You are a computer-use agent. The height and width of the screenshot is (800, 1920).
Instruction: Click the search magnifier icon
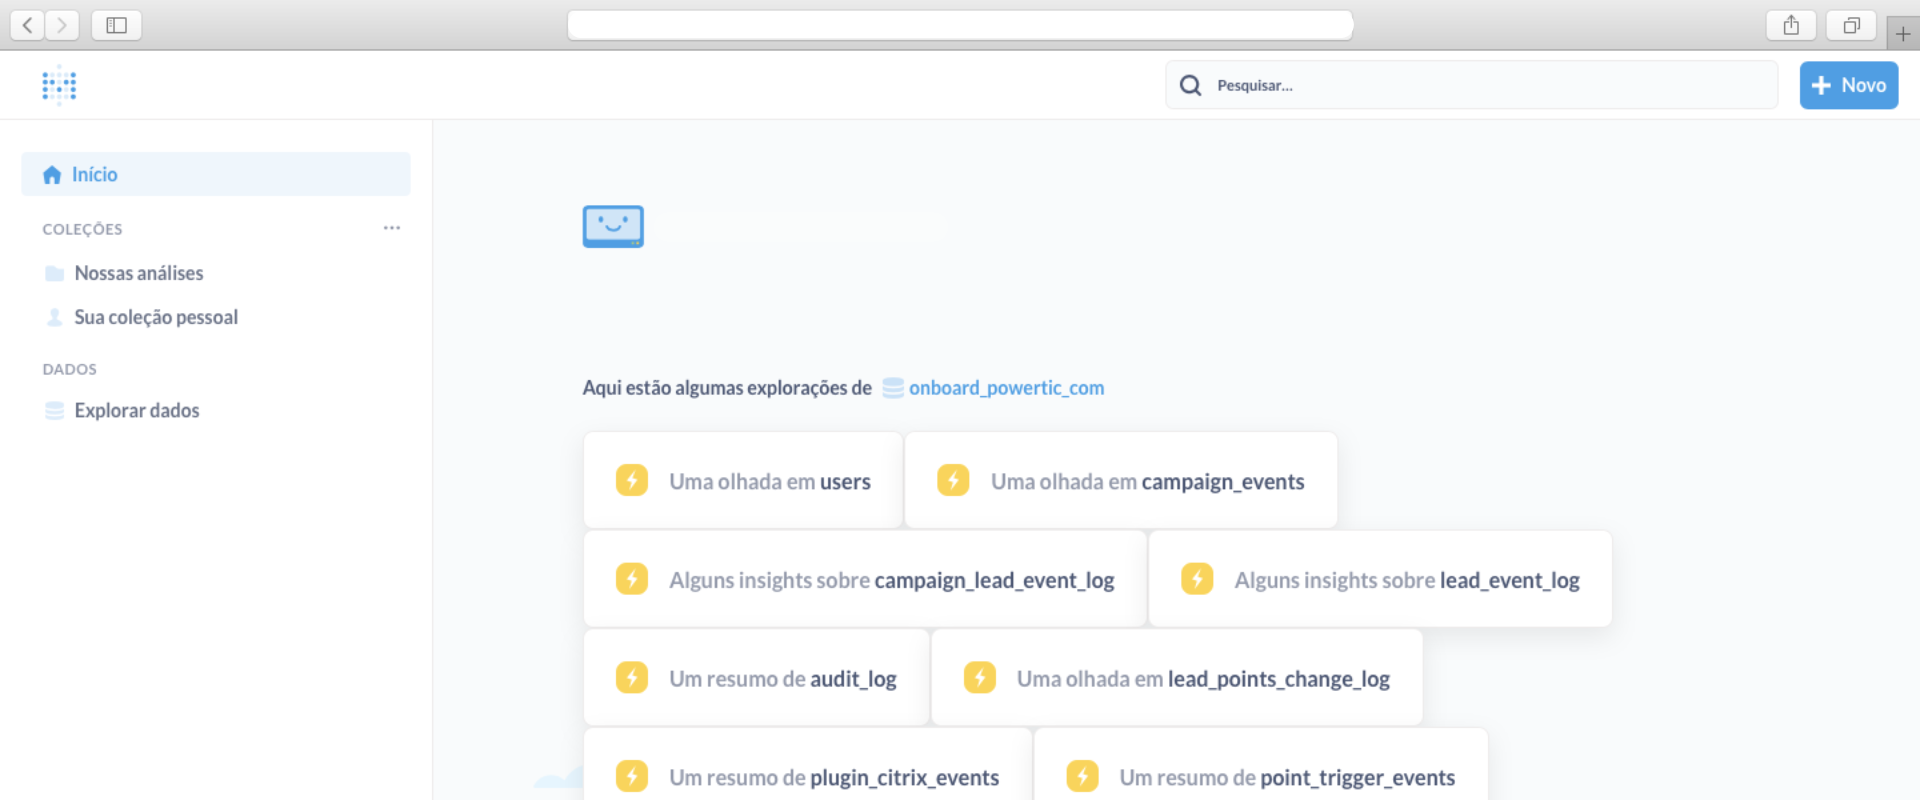(x=1190, y=85)
